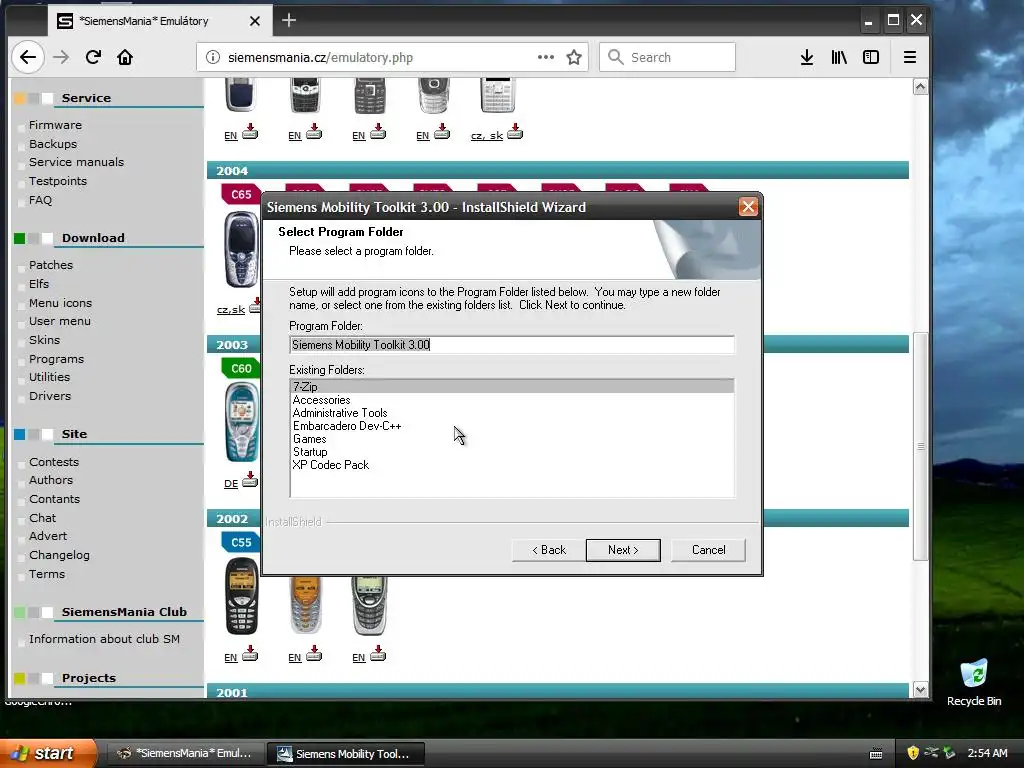Click the security shield tray icon

[x=913, y=753]
